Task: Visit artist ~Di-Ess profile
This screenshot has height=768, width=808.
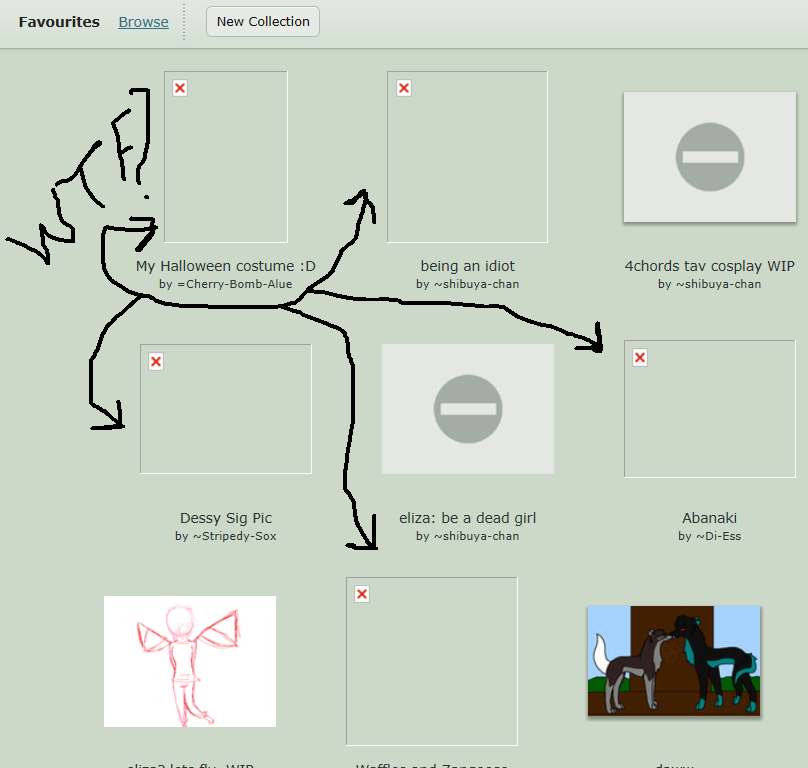Action: click(x=718, y=536)
